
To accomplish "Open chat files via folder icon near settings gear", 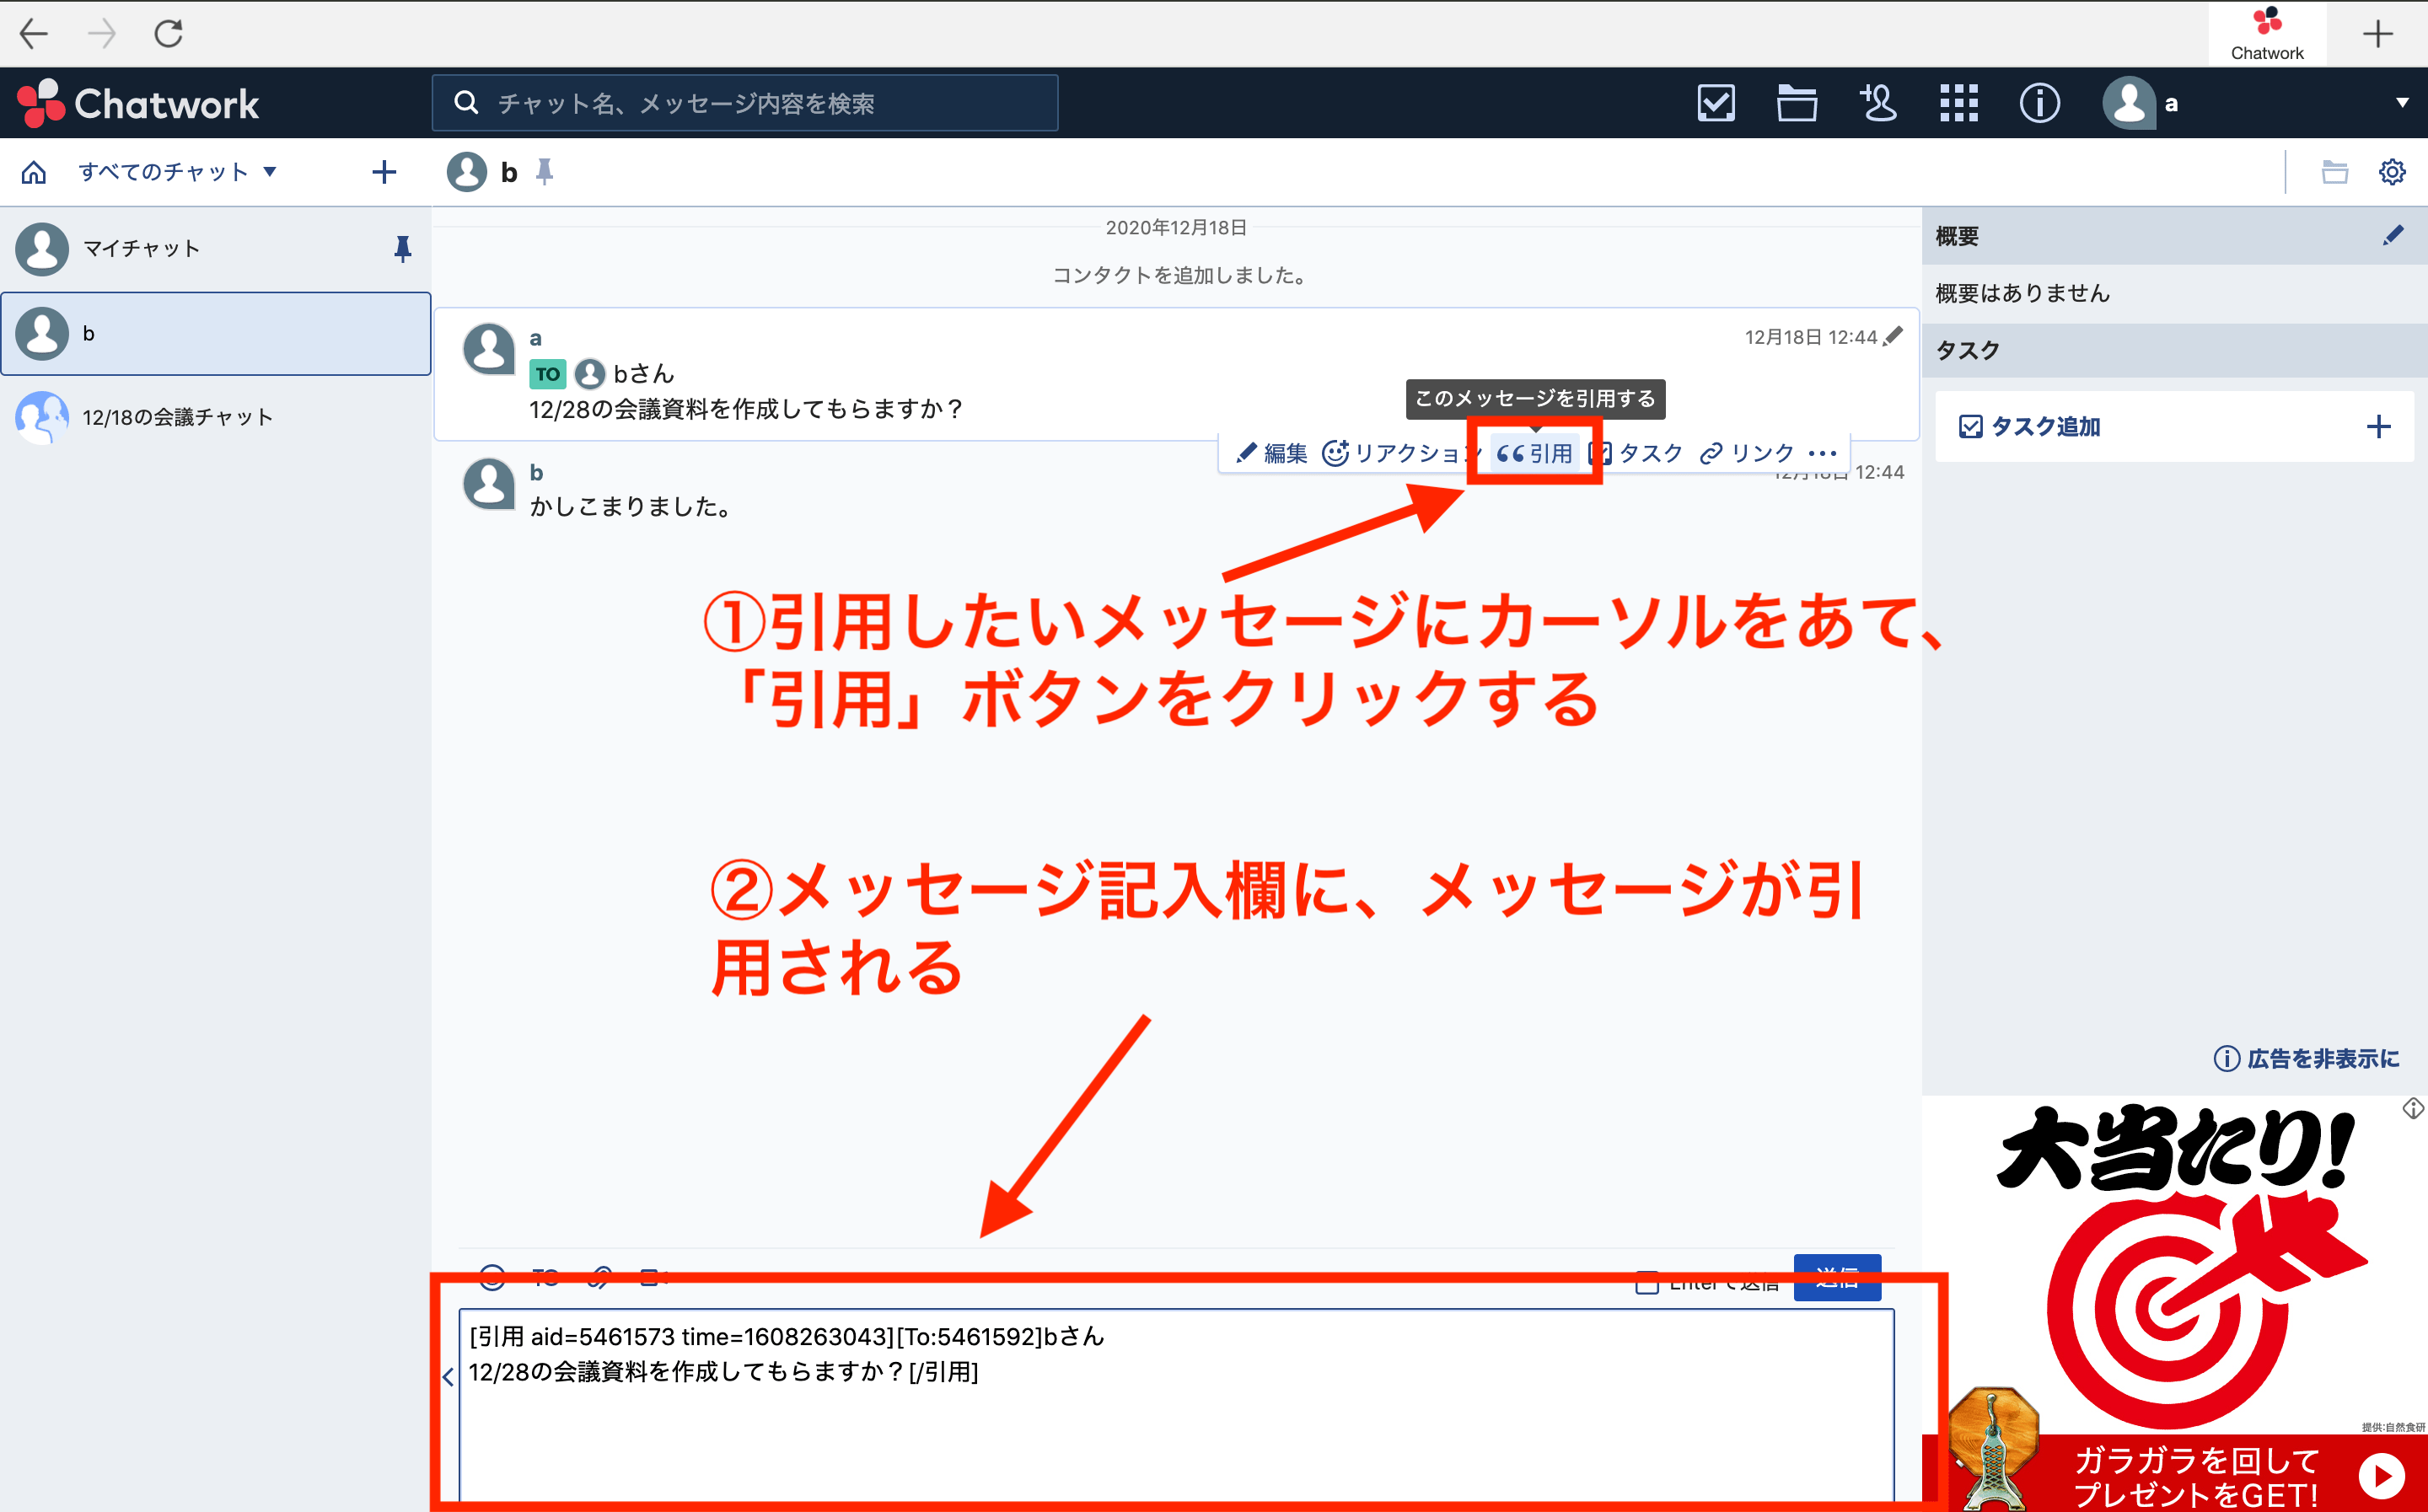I will (x=2335, y=172).
